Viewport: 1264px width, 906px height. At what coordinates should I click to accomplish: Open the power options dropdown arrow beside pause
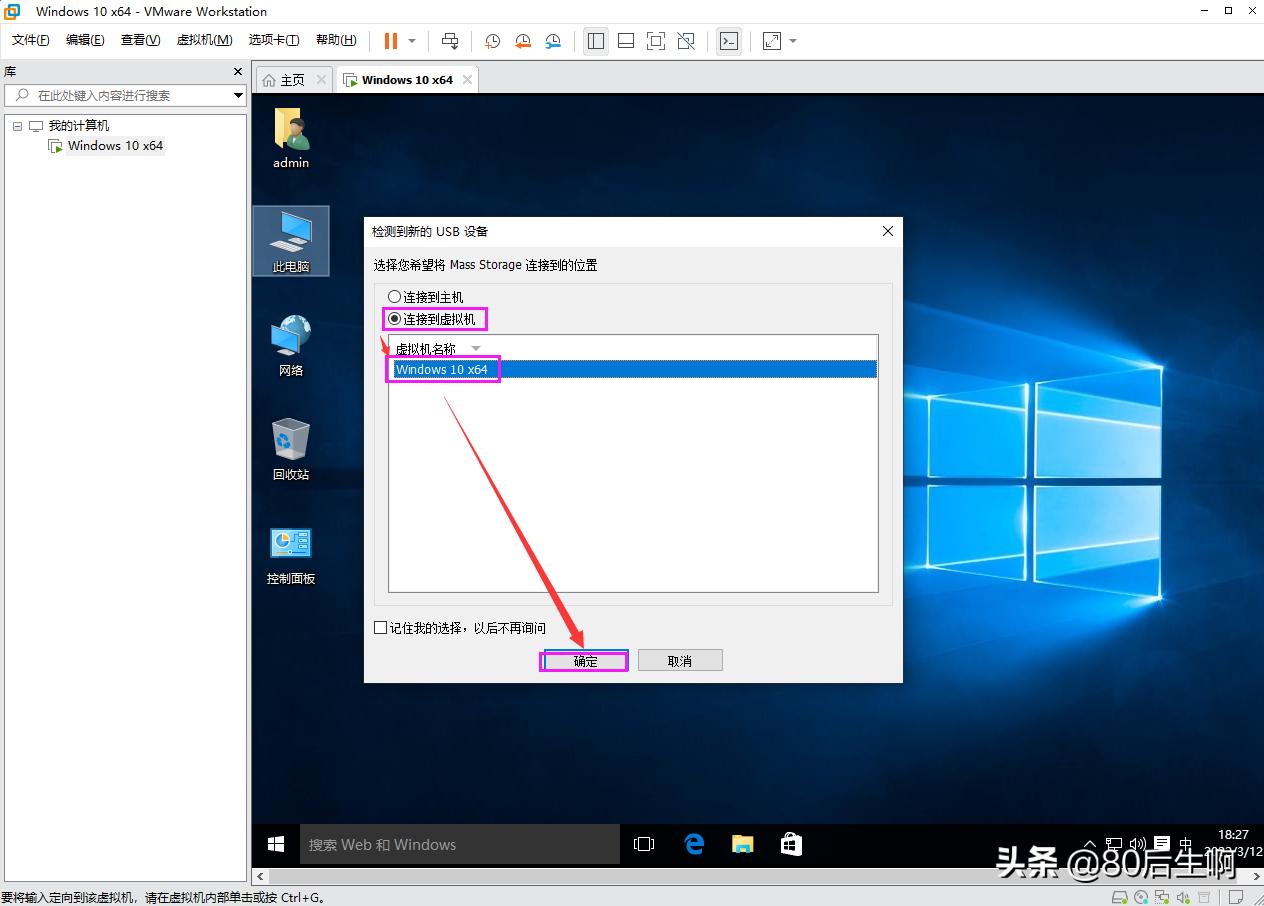[x=412, y=41]
